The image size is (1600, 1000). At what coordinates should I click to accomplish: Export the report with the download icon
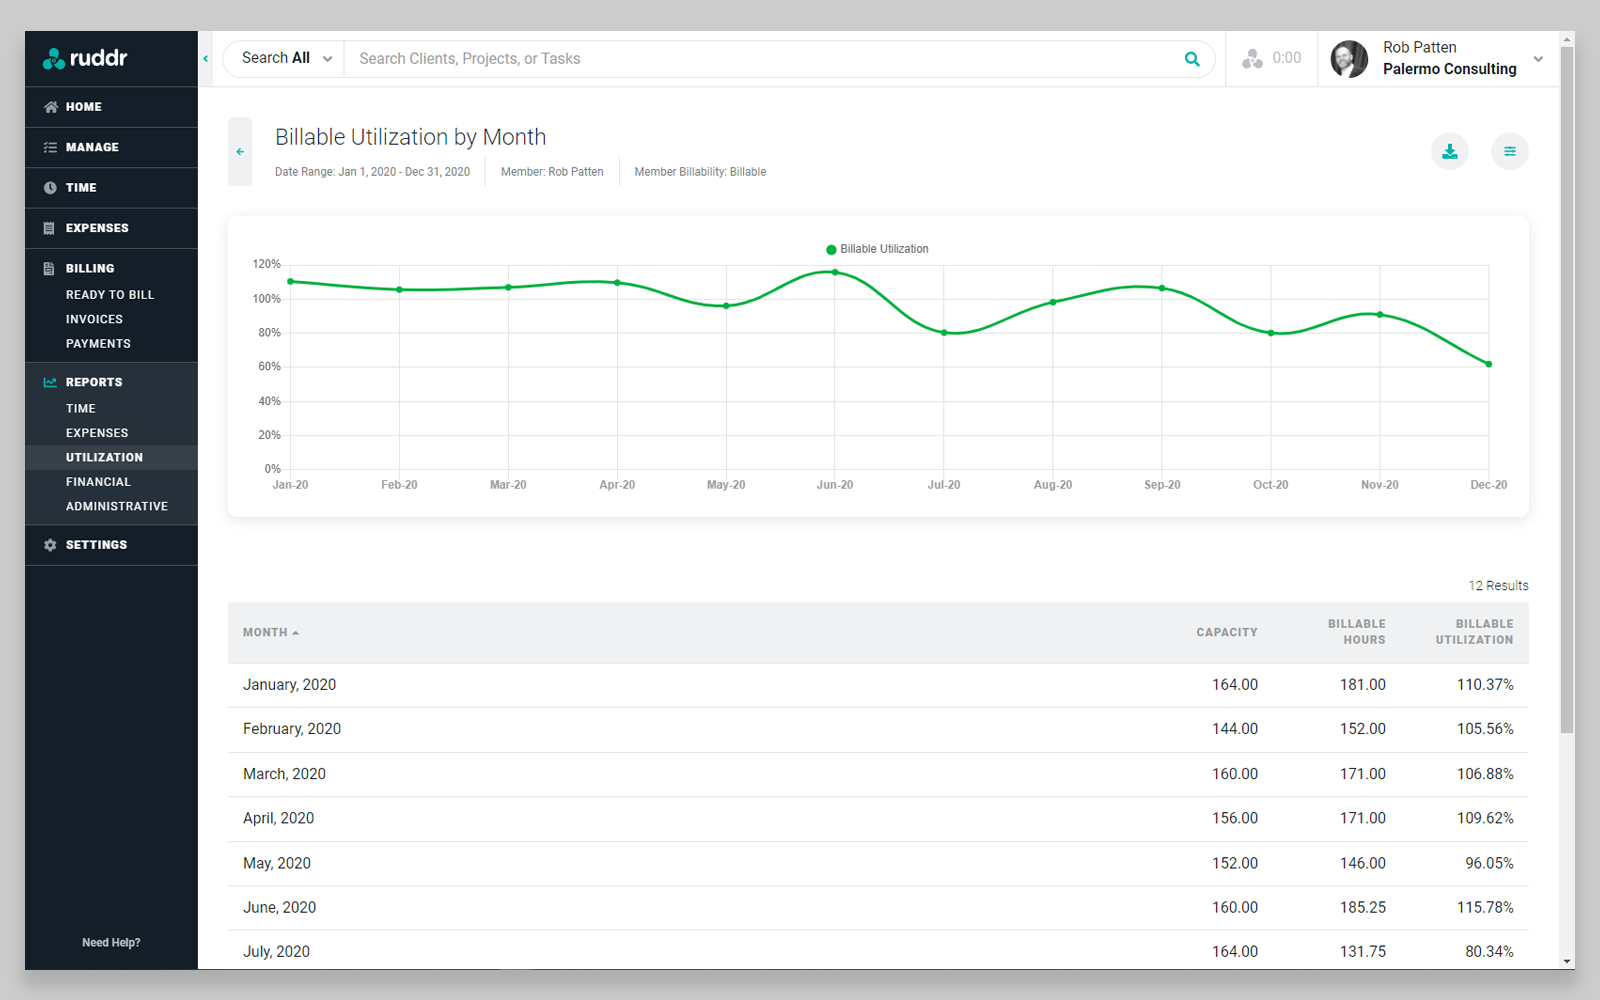(1449, 151)
